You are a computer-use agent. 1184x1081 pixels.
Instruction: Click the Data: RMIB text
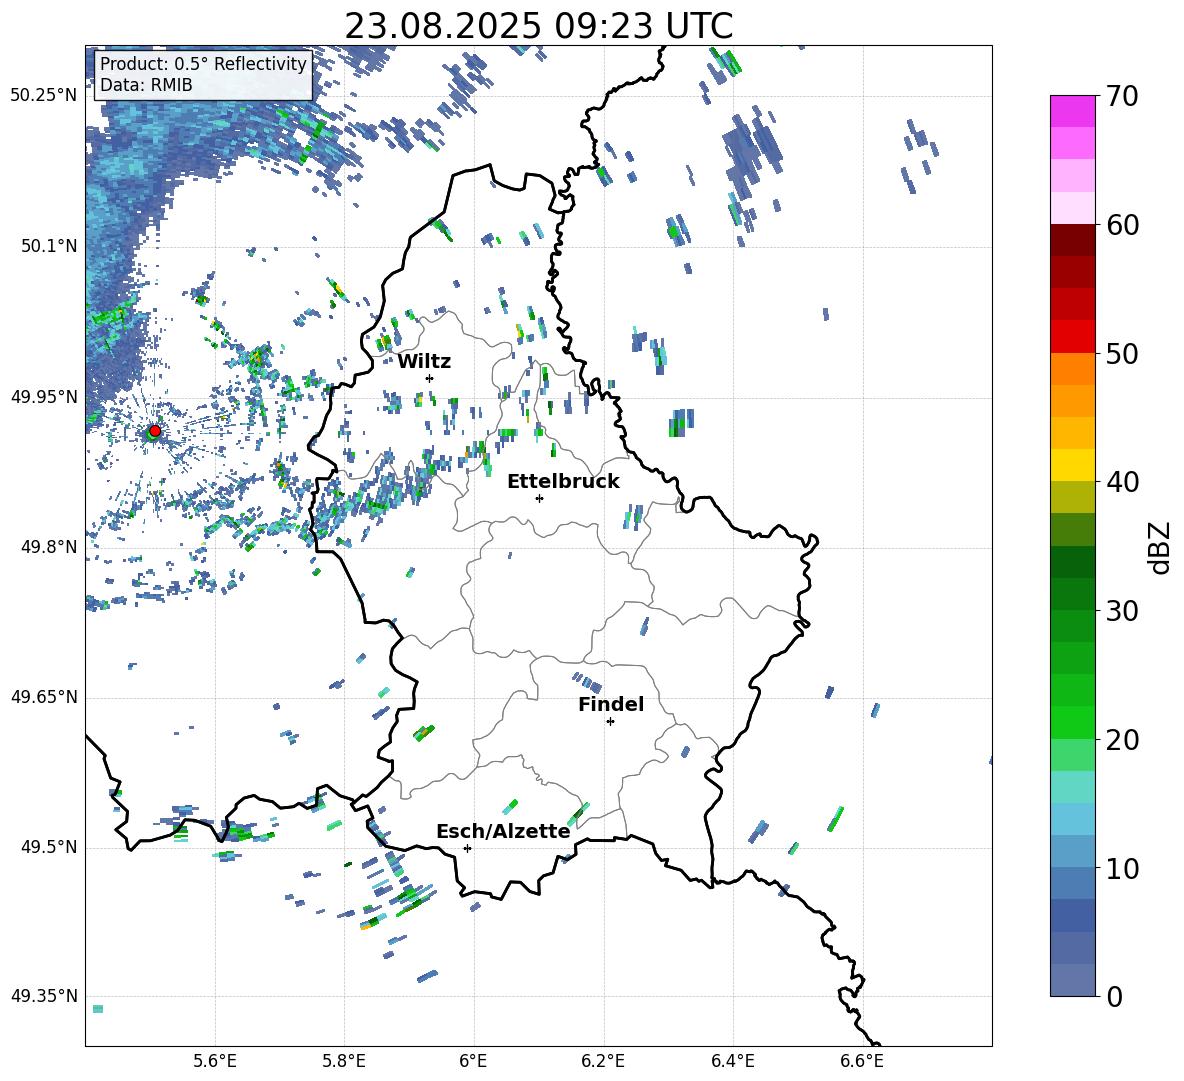(x=146, y=85)
